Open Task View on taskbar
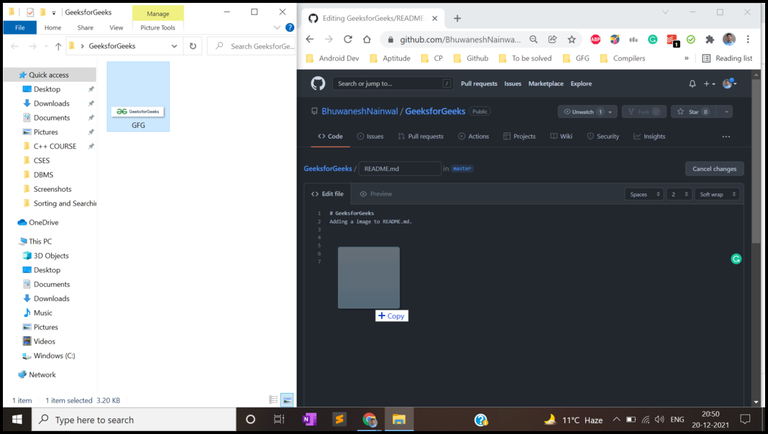768x434 pixels. pos(279,419)
